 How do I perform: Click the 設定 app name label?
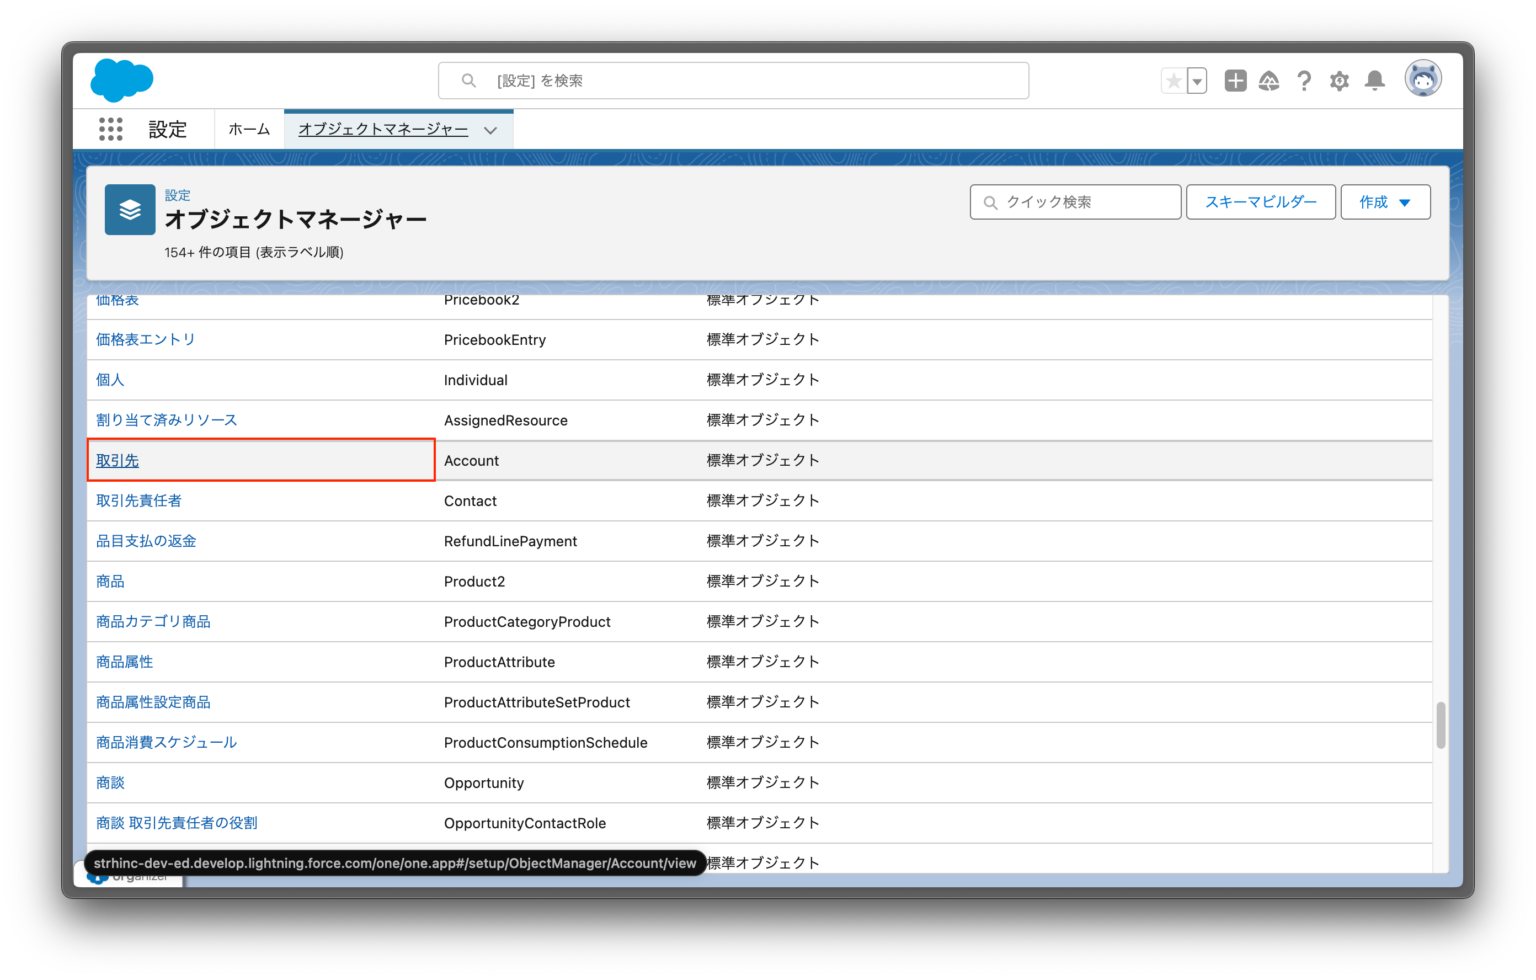click(167, 129)
